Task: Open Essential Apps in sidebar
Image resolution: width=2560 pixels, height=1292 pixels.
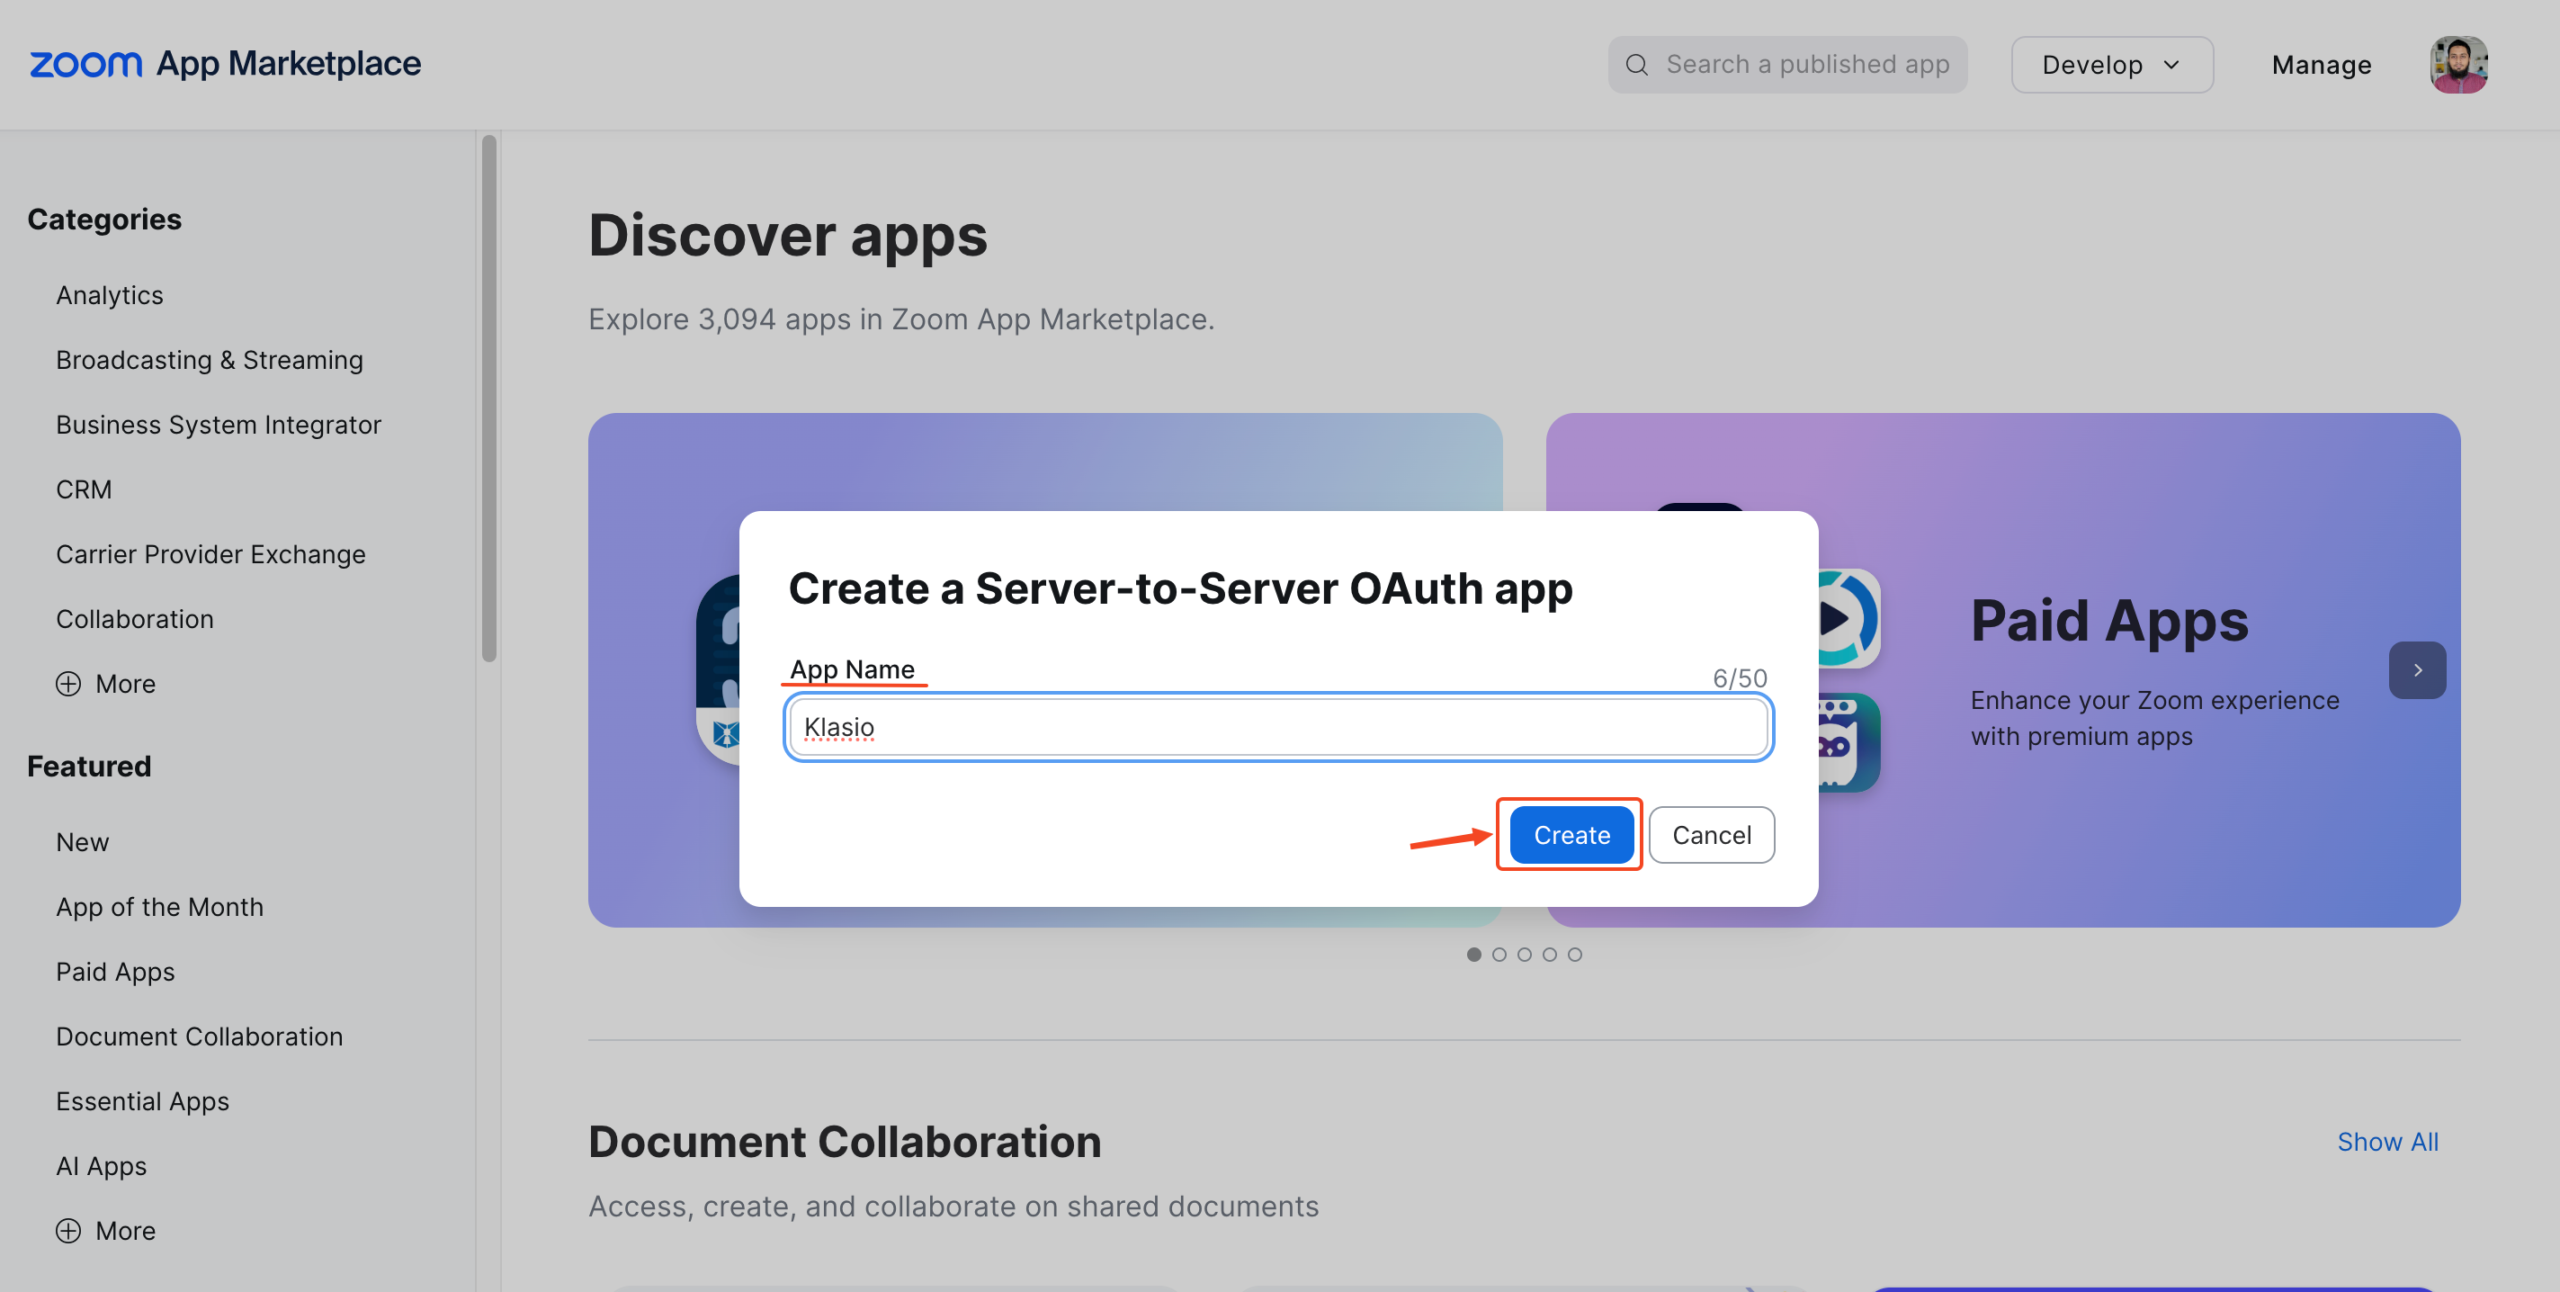Action: point(142,1102)
